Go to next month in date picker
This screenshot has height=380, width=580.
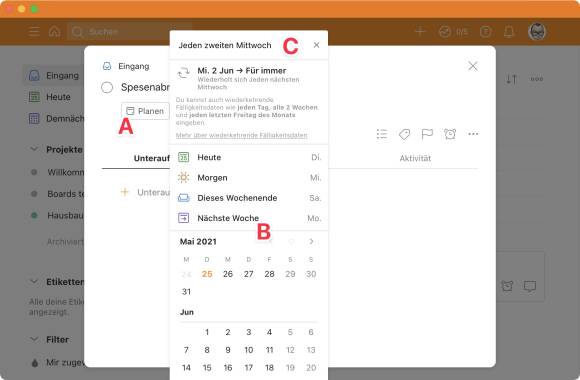311,242
